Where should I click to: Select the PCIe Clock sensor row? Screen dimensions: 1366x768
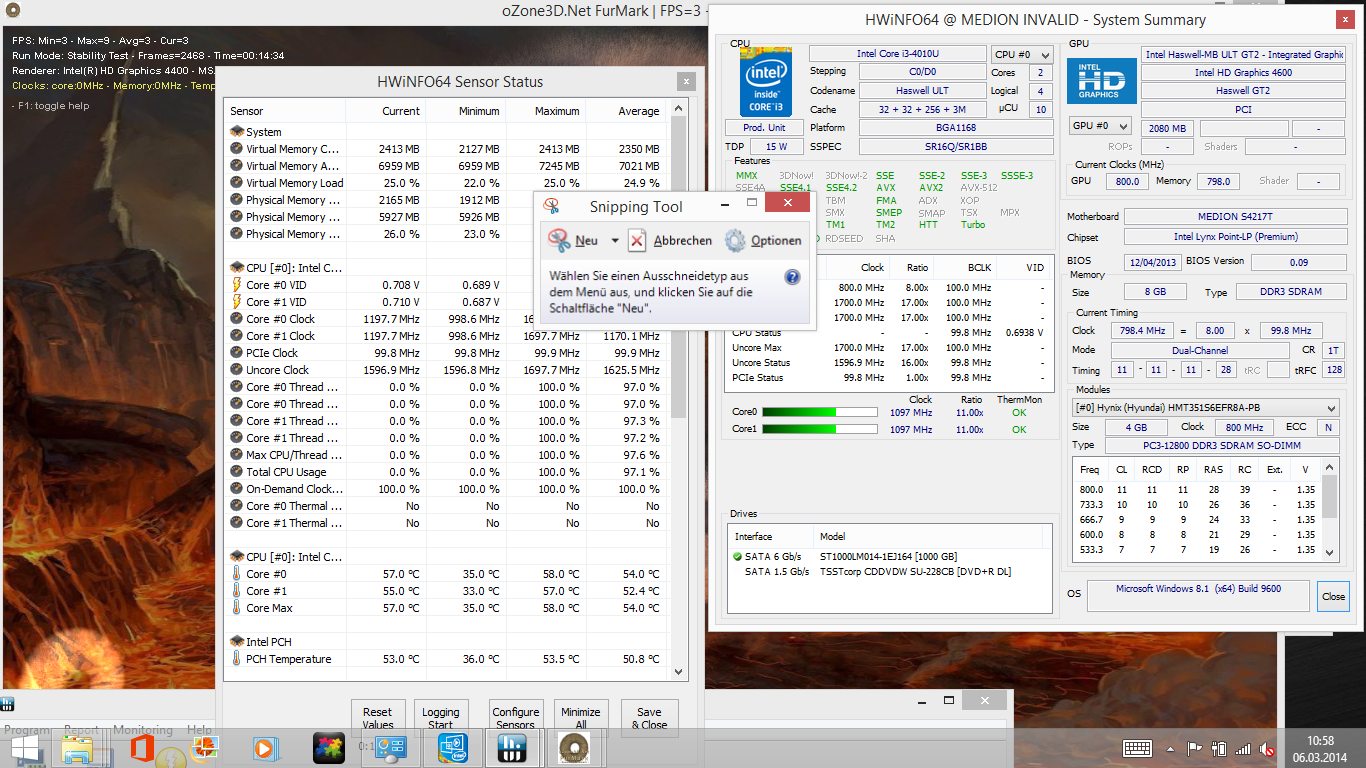pyautogui.click(x=445, y=353)
